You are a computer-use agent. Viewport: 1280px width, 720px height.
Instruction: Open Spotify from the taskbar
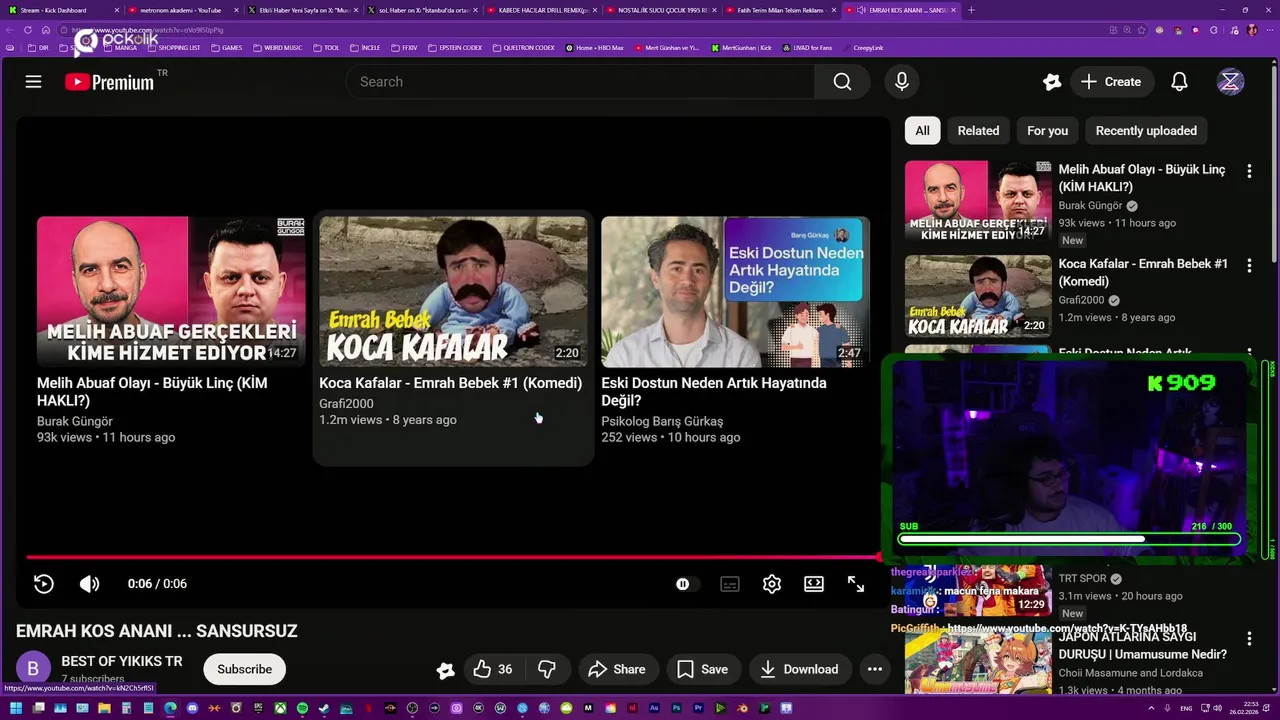pyautogui.click(x=302, y=709)
